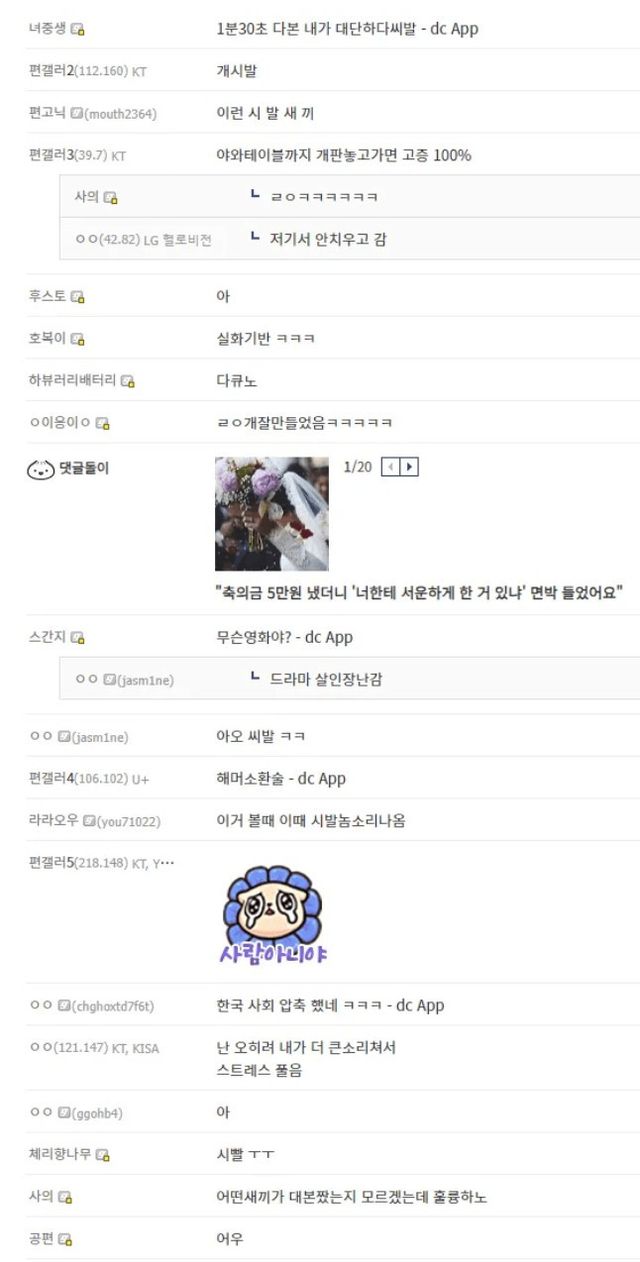The height and width of the screenshot is (1262, 640).
Task: Click the badge icon next to 스간지
Action: coord(78,638)
